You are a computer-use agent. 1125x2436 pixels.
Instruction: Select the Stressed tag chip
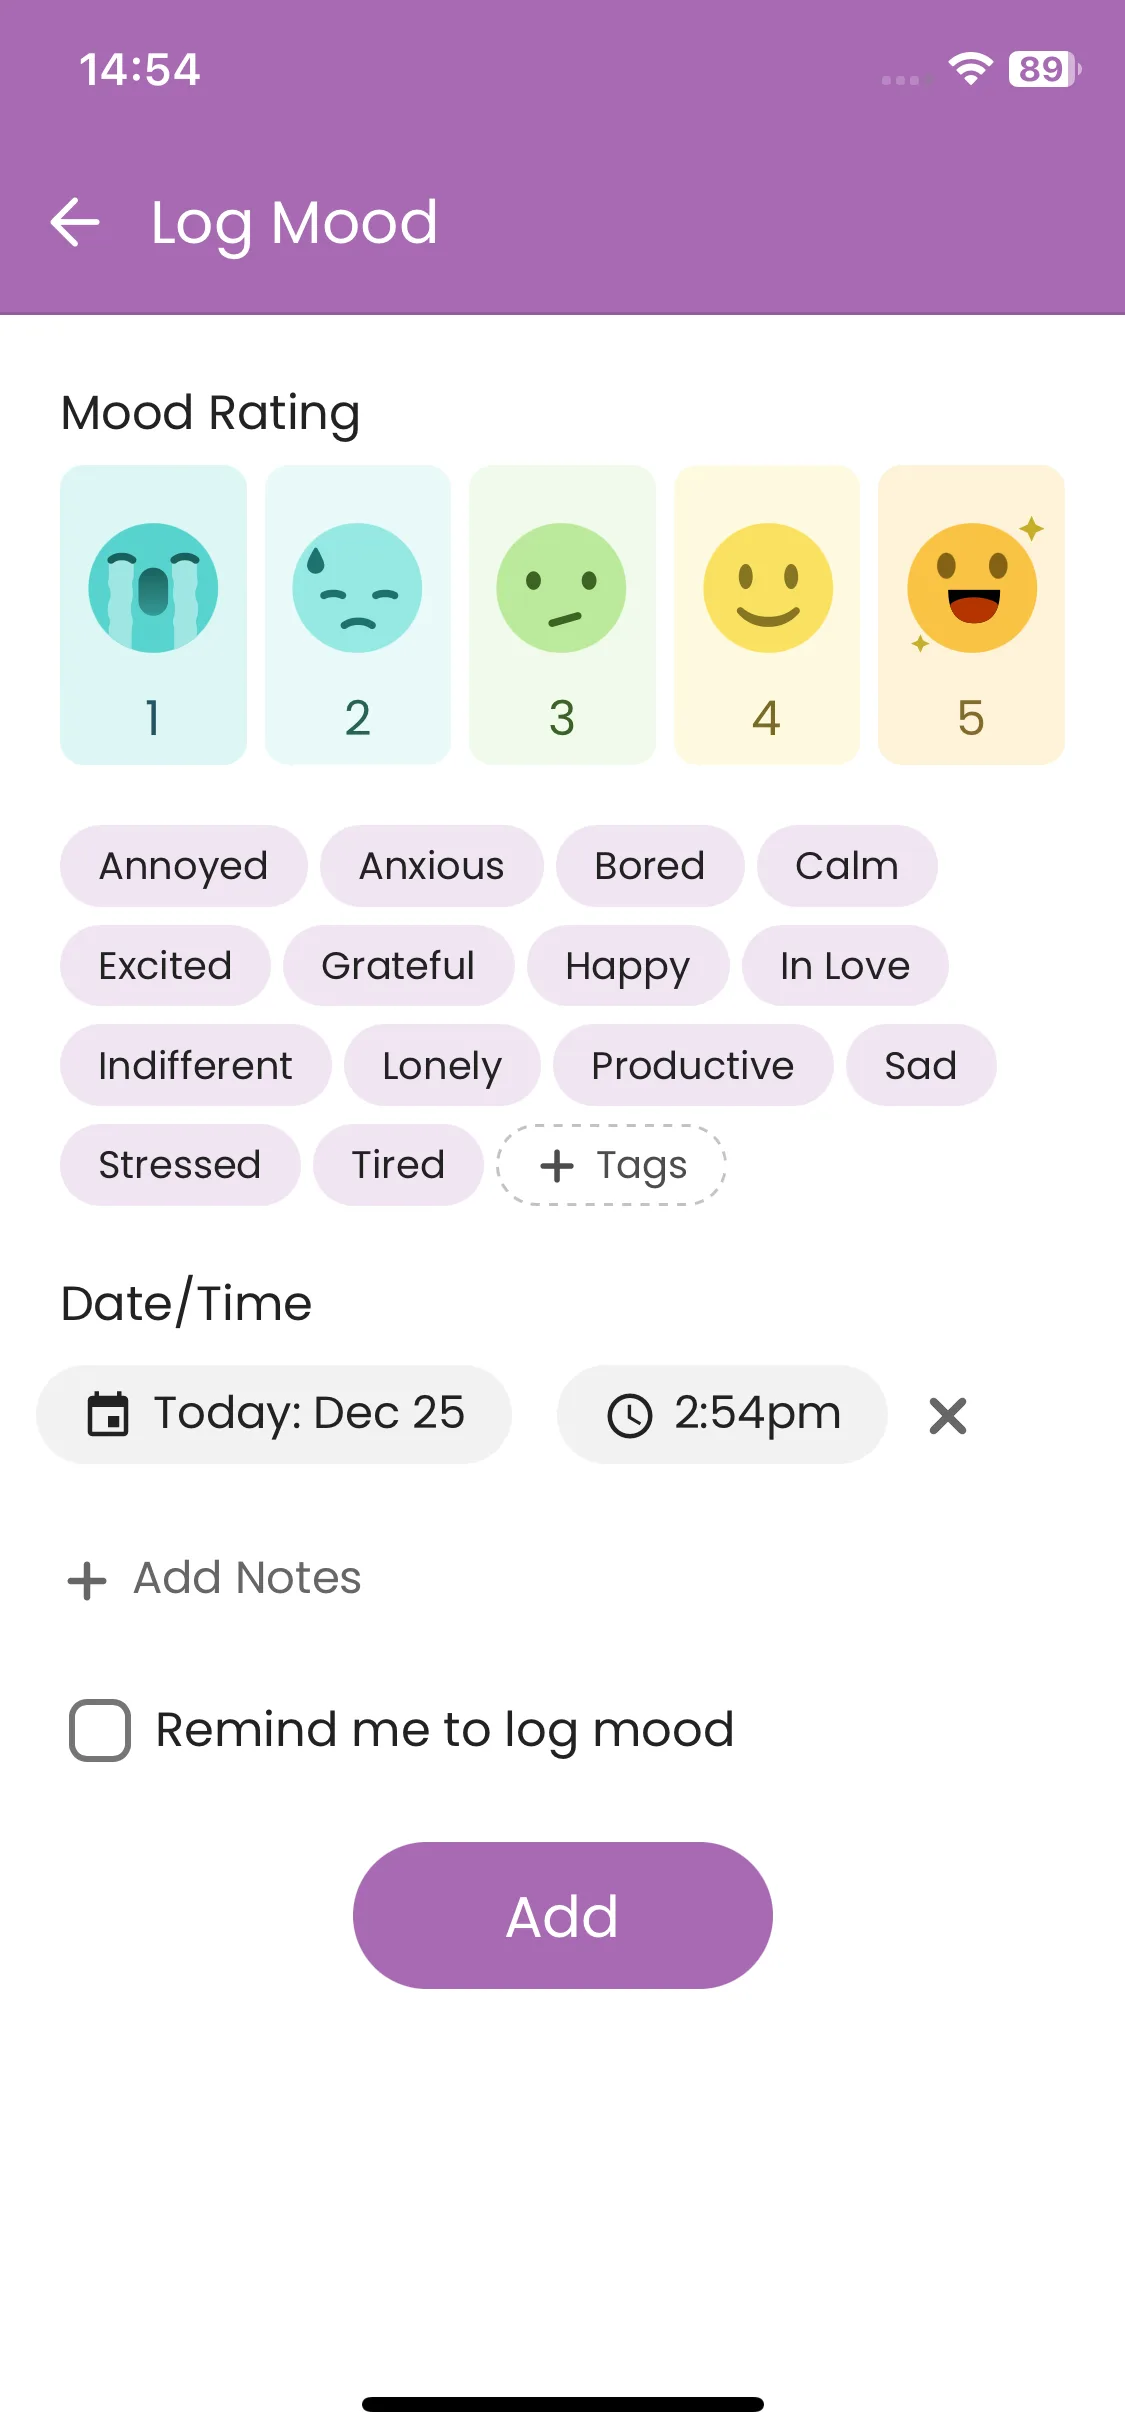pyautogui.click(x=180, y=1165)
